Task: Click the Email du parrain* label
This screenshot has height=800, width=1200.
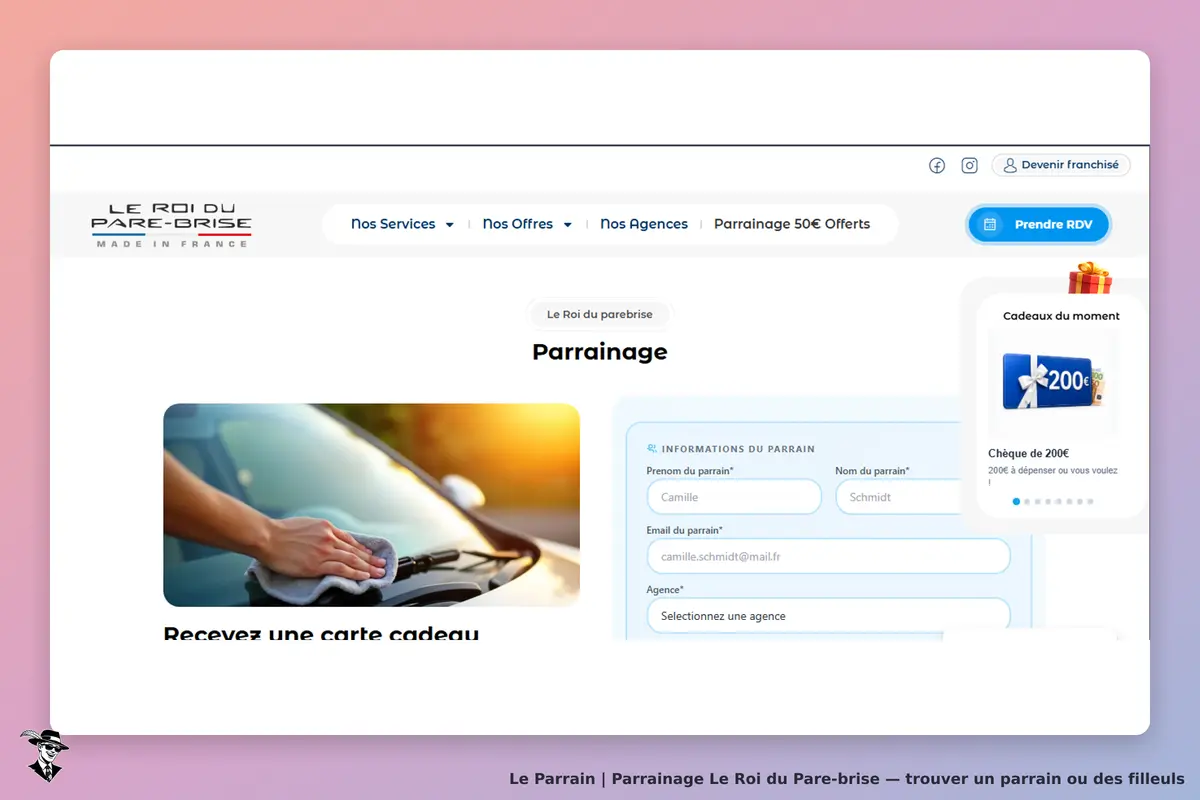Action: point(685,530)
